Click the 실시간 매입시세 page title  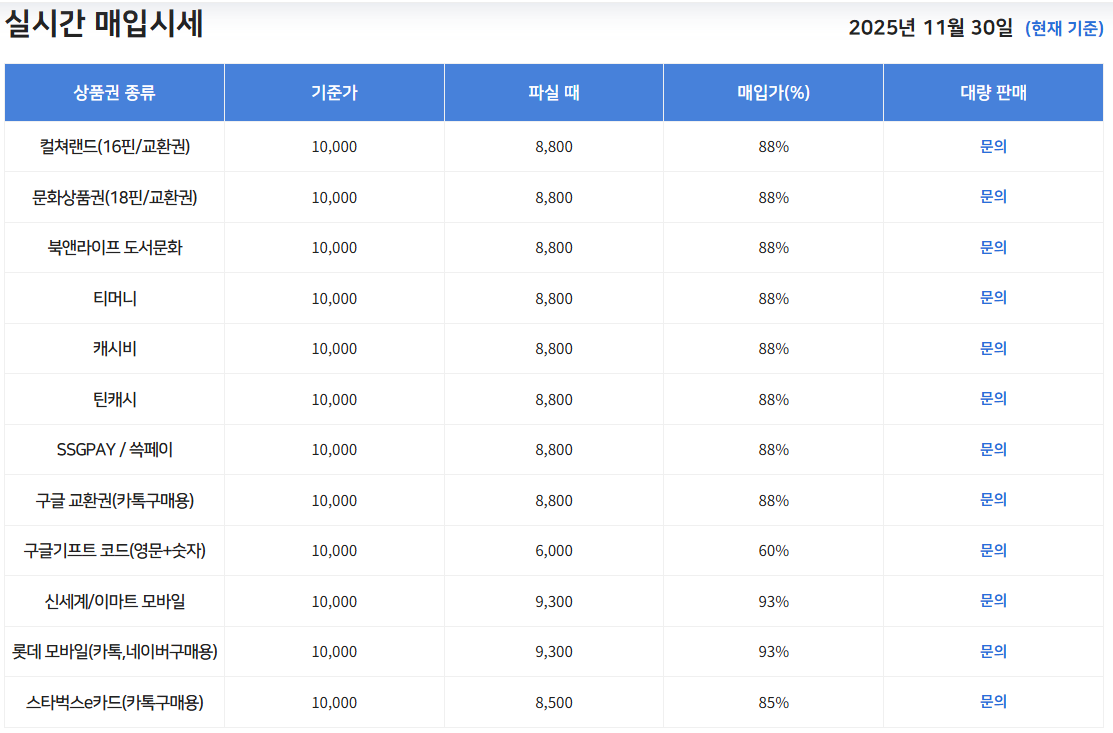(105, 24)
